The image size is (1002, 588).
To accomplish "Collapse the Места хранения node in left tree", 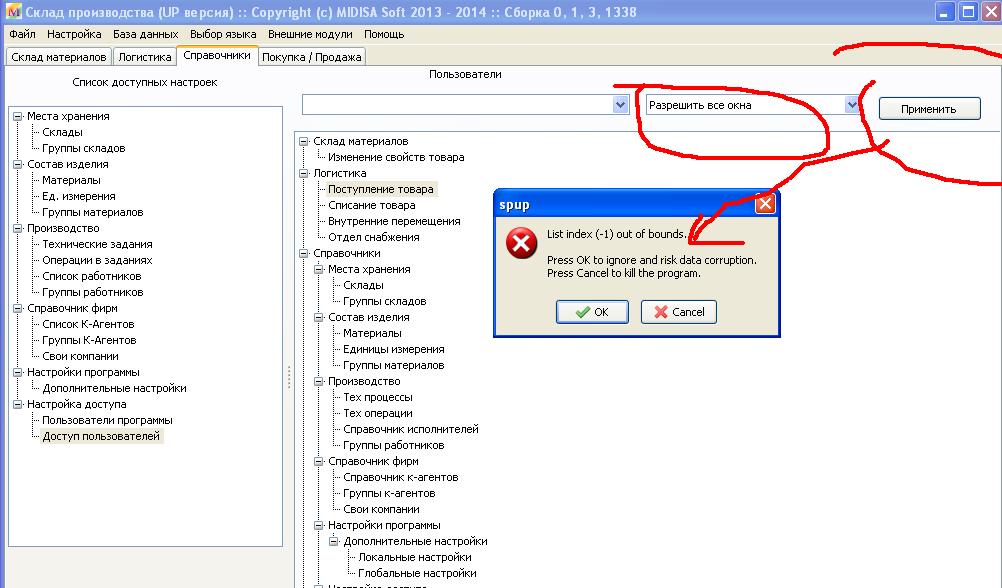I will pyautogui.click(x=17, y=116).
